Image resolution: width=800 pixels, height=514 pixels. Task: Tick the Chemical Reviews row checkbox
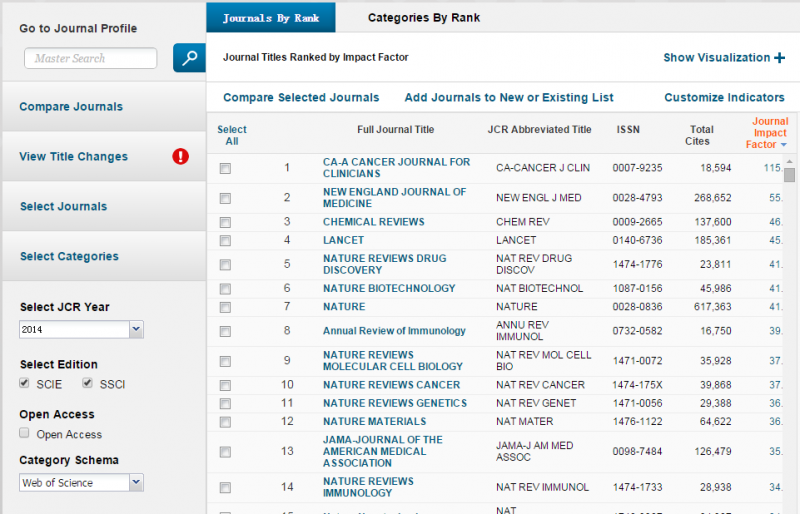pos(225,222)
